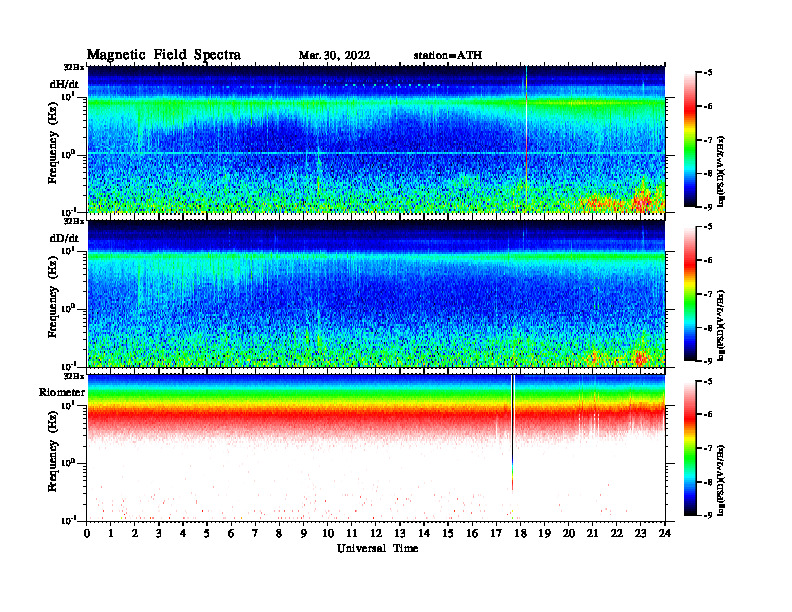Click the "12" tick on Universal Time axis

(376, 534)
